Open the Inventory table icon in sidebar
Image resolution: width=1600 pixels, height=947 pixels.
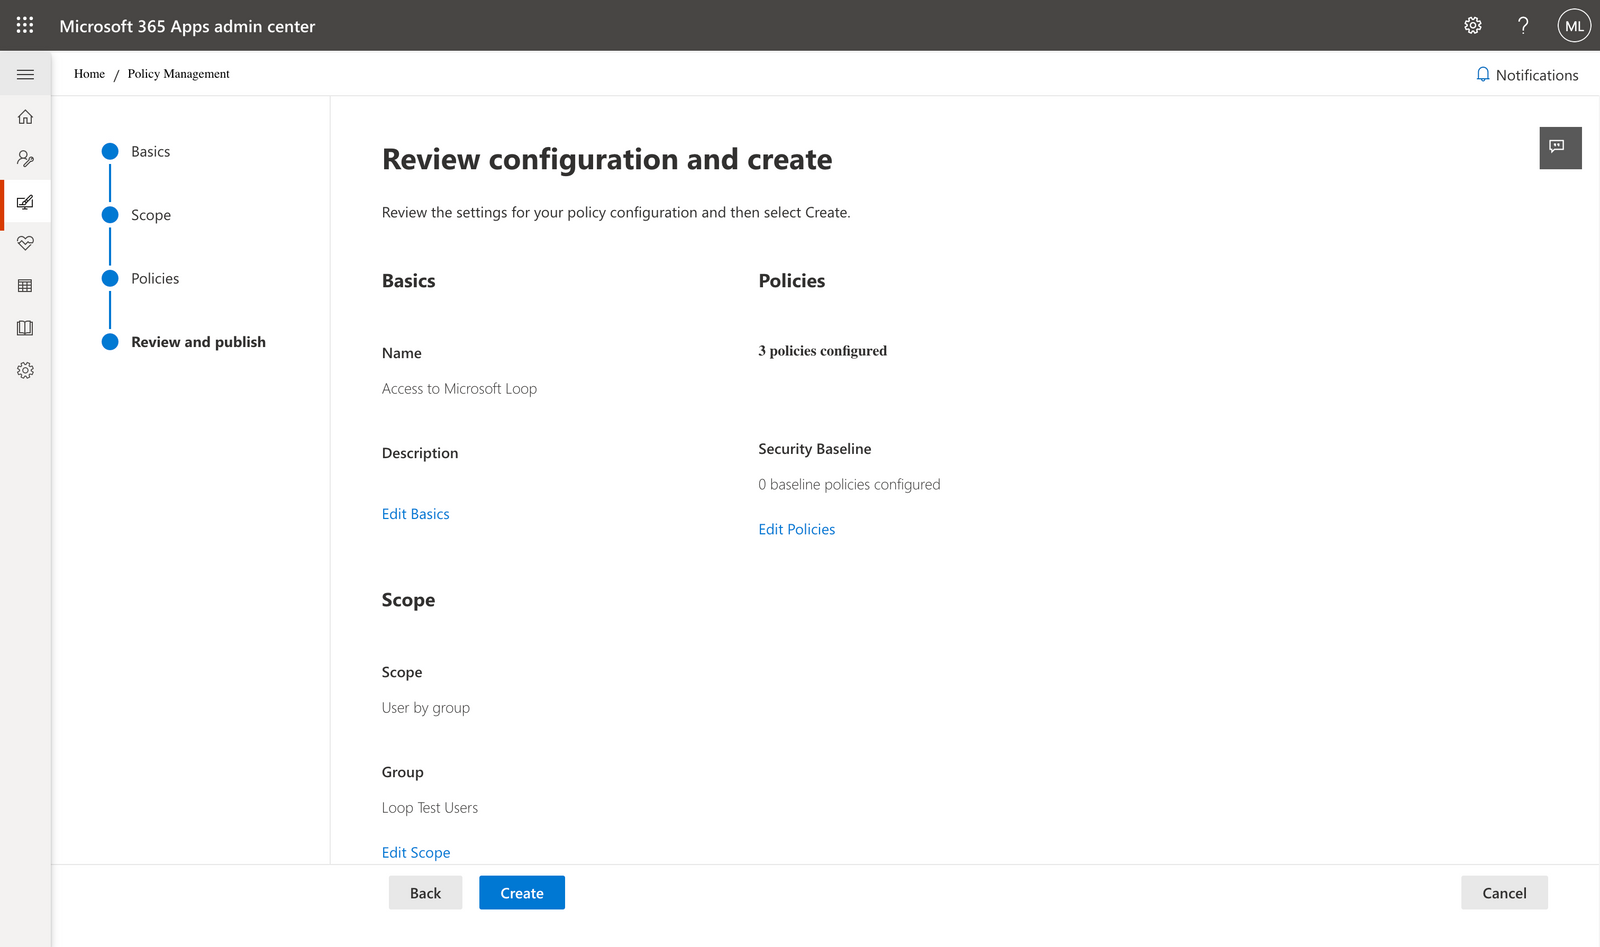(26, 286)
